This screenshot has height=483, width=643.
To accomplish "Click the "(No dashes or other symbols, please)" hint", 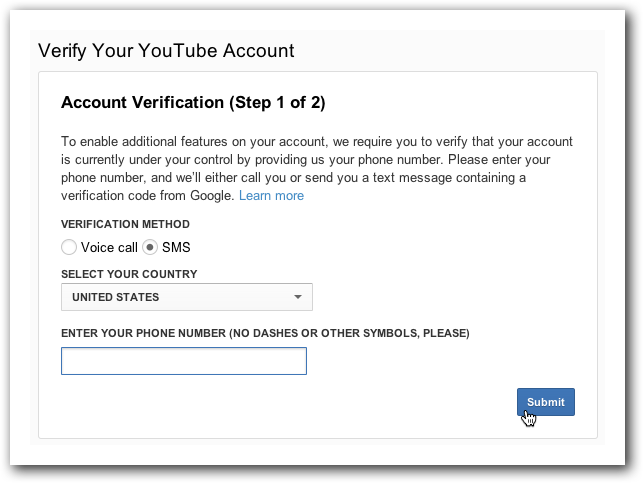I will pyautogui.click(x=349, y=333).
